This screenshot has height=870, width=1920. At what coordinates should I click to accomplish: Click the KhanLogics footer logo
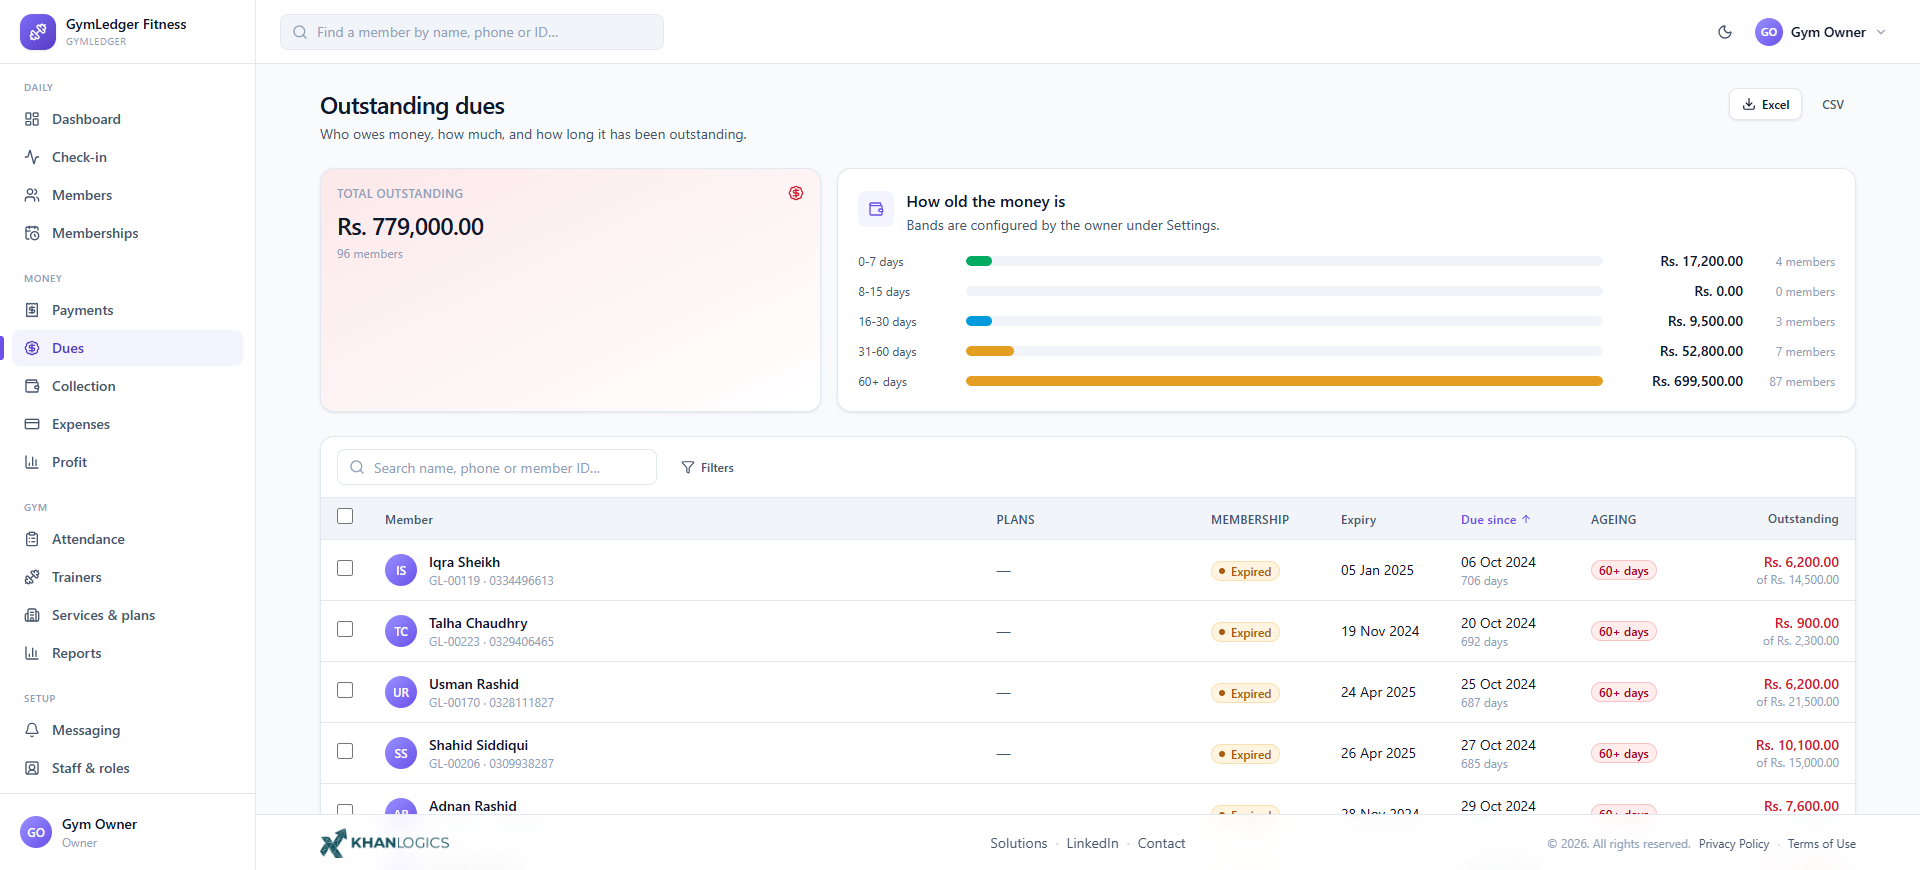click(x=385, y=843)
